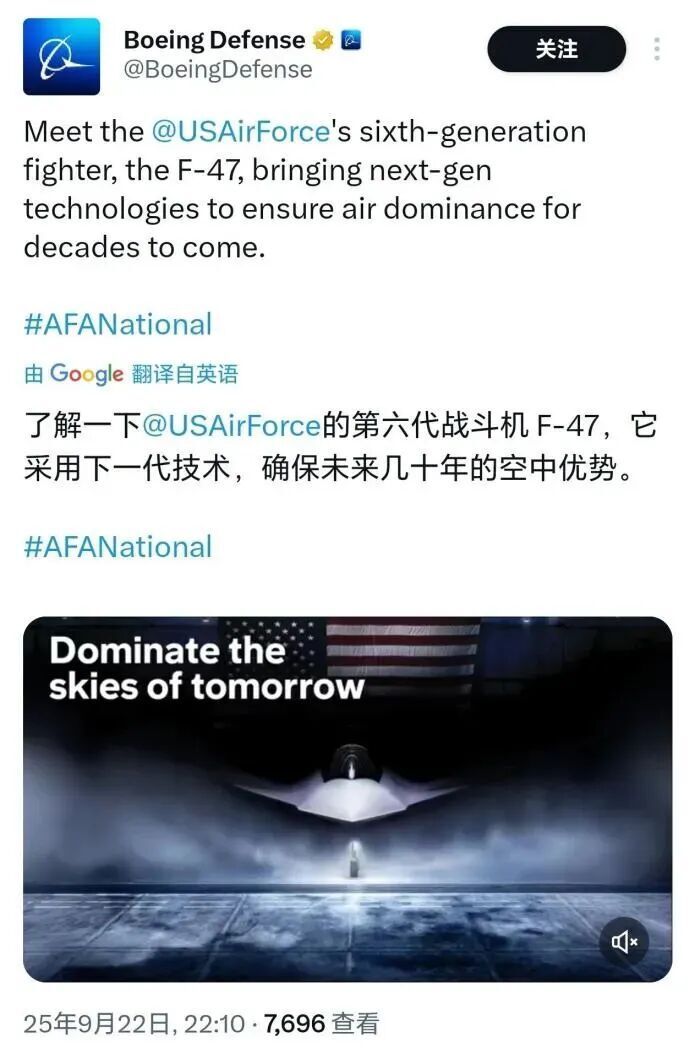This screenshot has height=1059, width=695.
Task: Unmute the video with the speaker icon
Action: point(625,941)
